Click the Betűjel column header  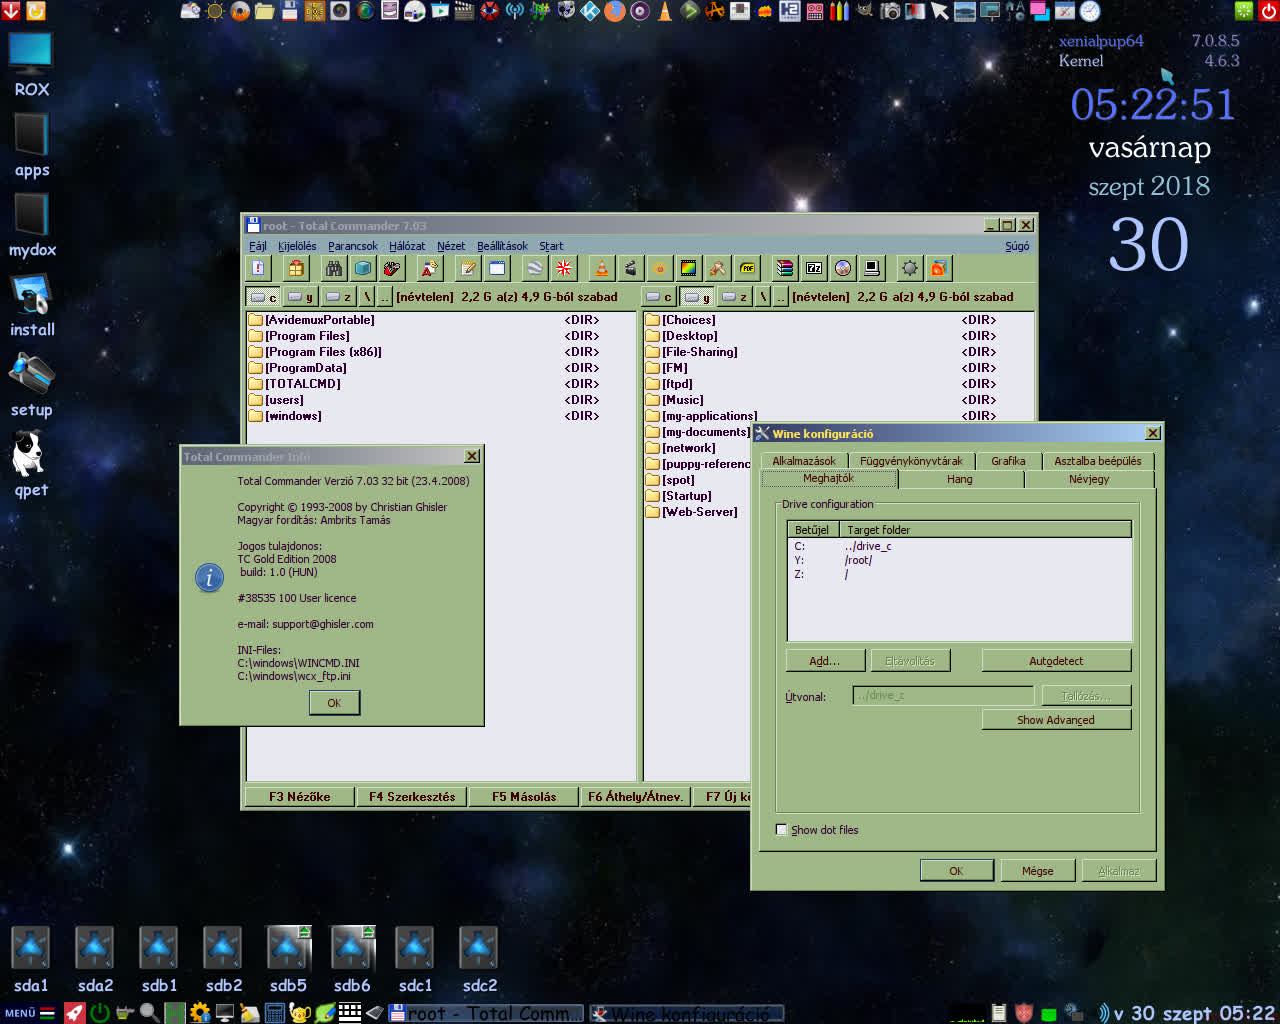(812, 530)
